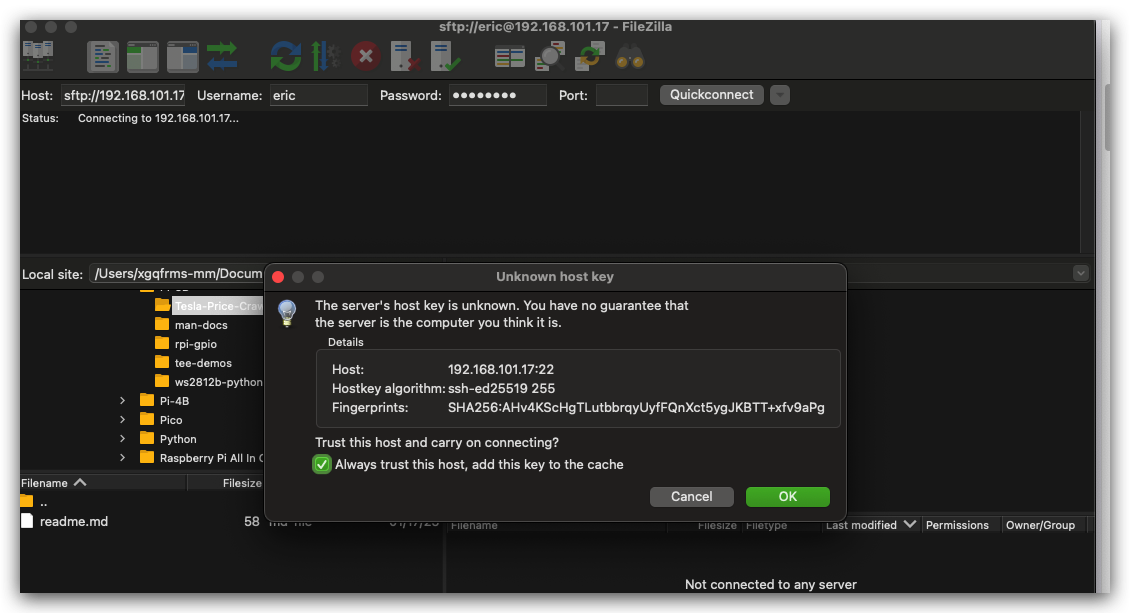Refresh file and folder lists
Screen dimensions: 1130x613
(x=285, y=56)
